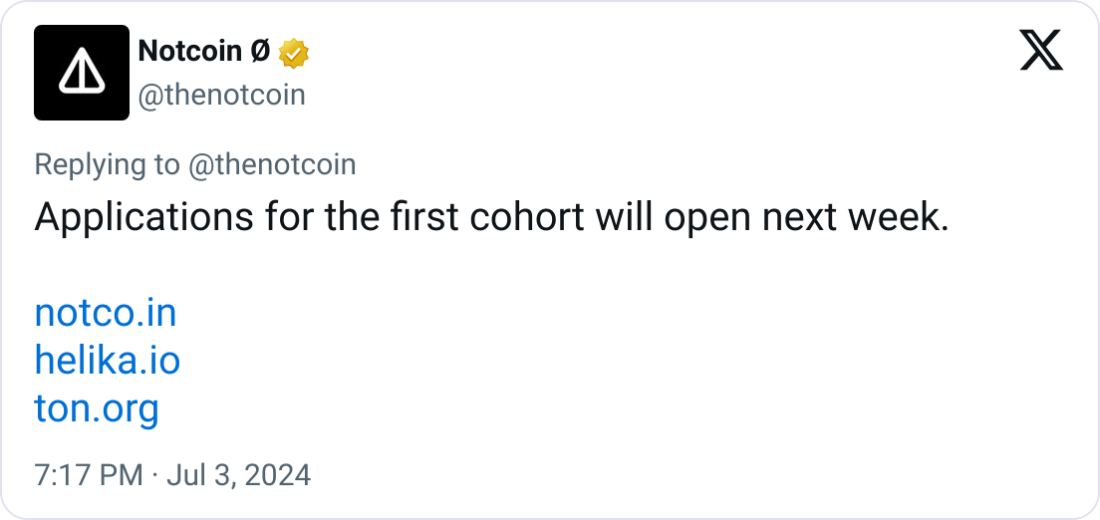The width and height of the screenshot is (1100, 520).
Task: Open the Notcoin profile avatar
Action: (x=81, y=72)
